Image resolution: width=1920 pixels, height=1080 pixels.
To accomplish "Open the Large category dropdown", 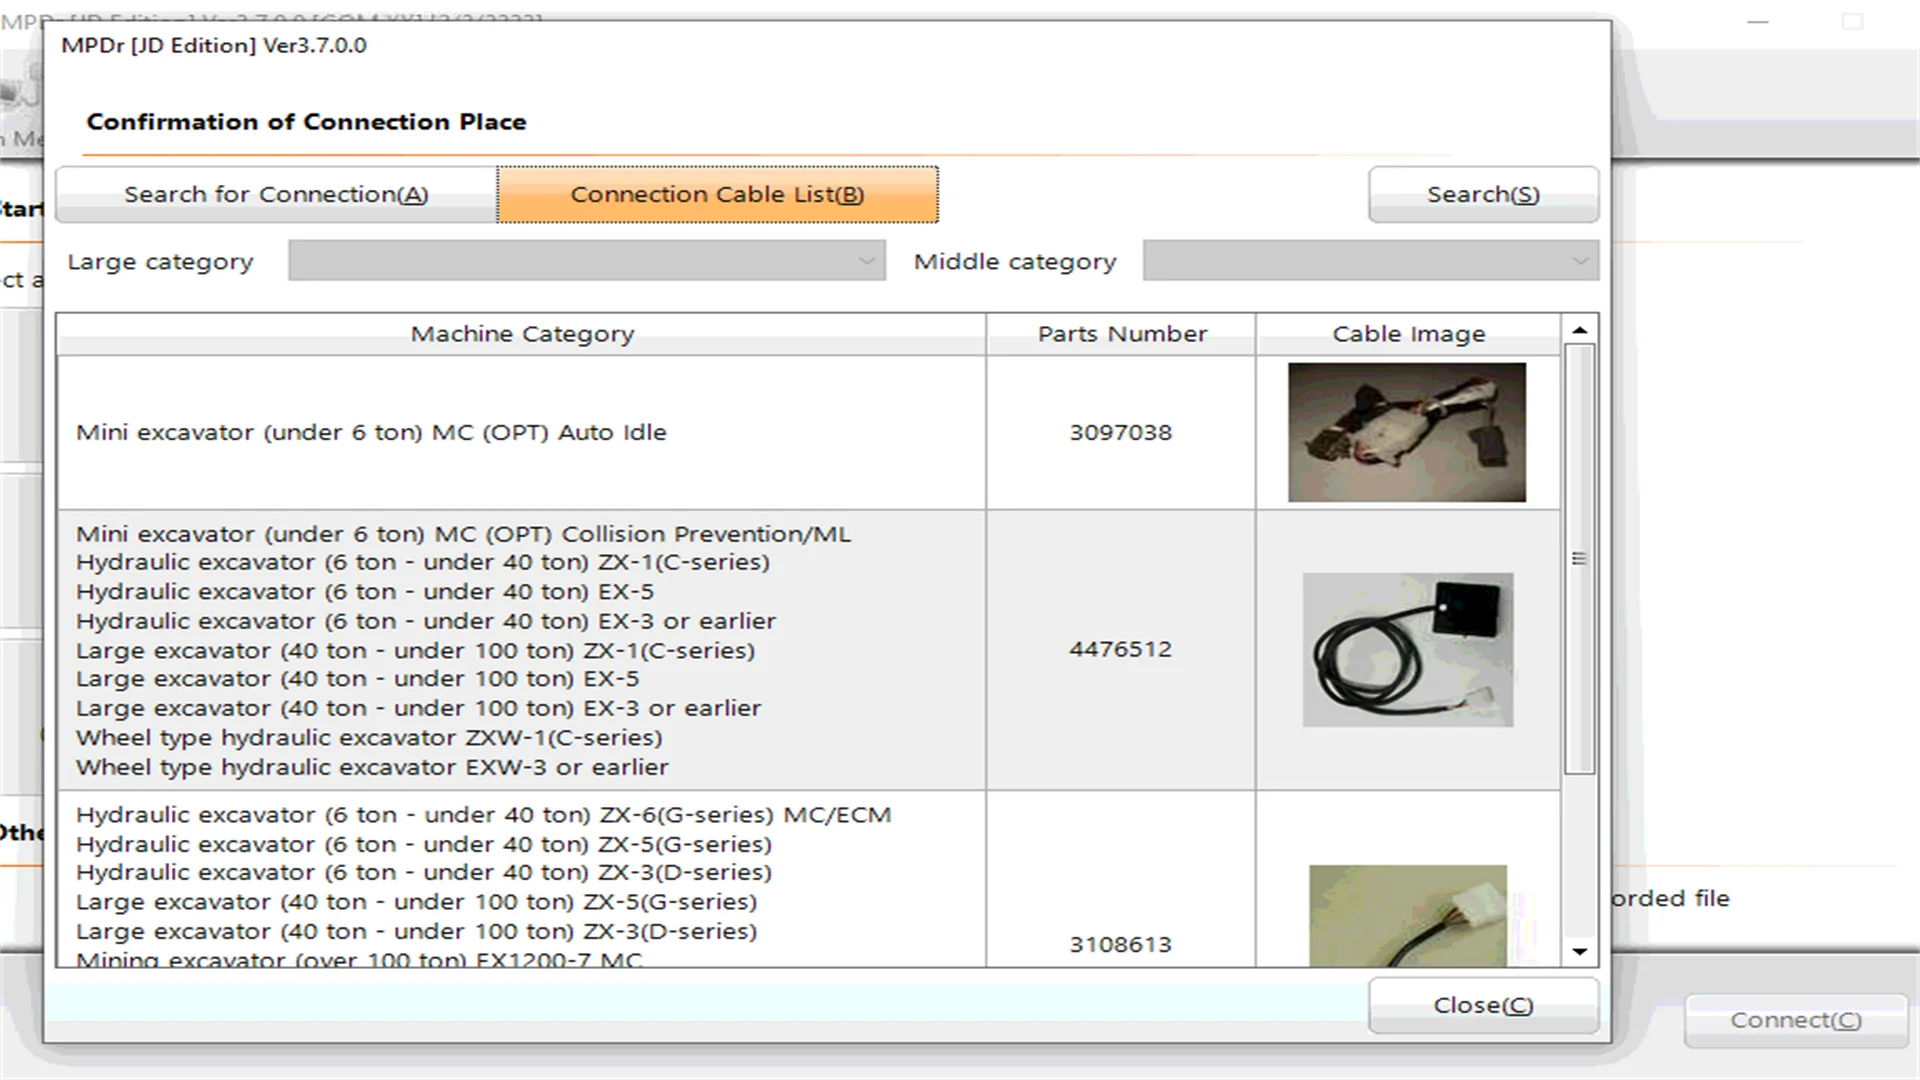I will tap(587, 261).
